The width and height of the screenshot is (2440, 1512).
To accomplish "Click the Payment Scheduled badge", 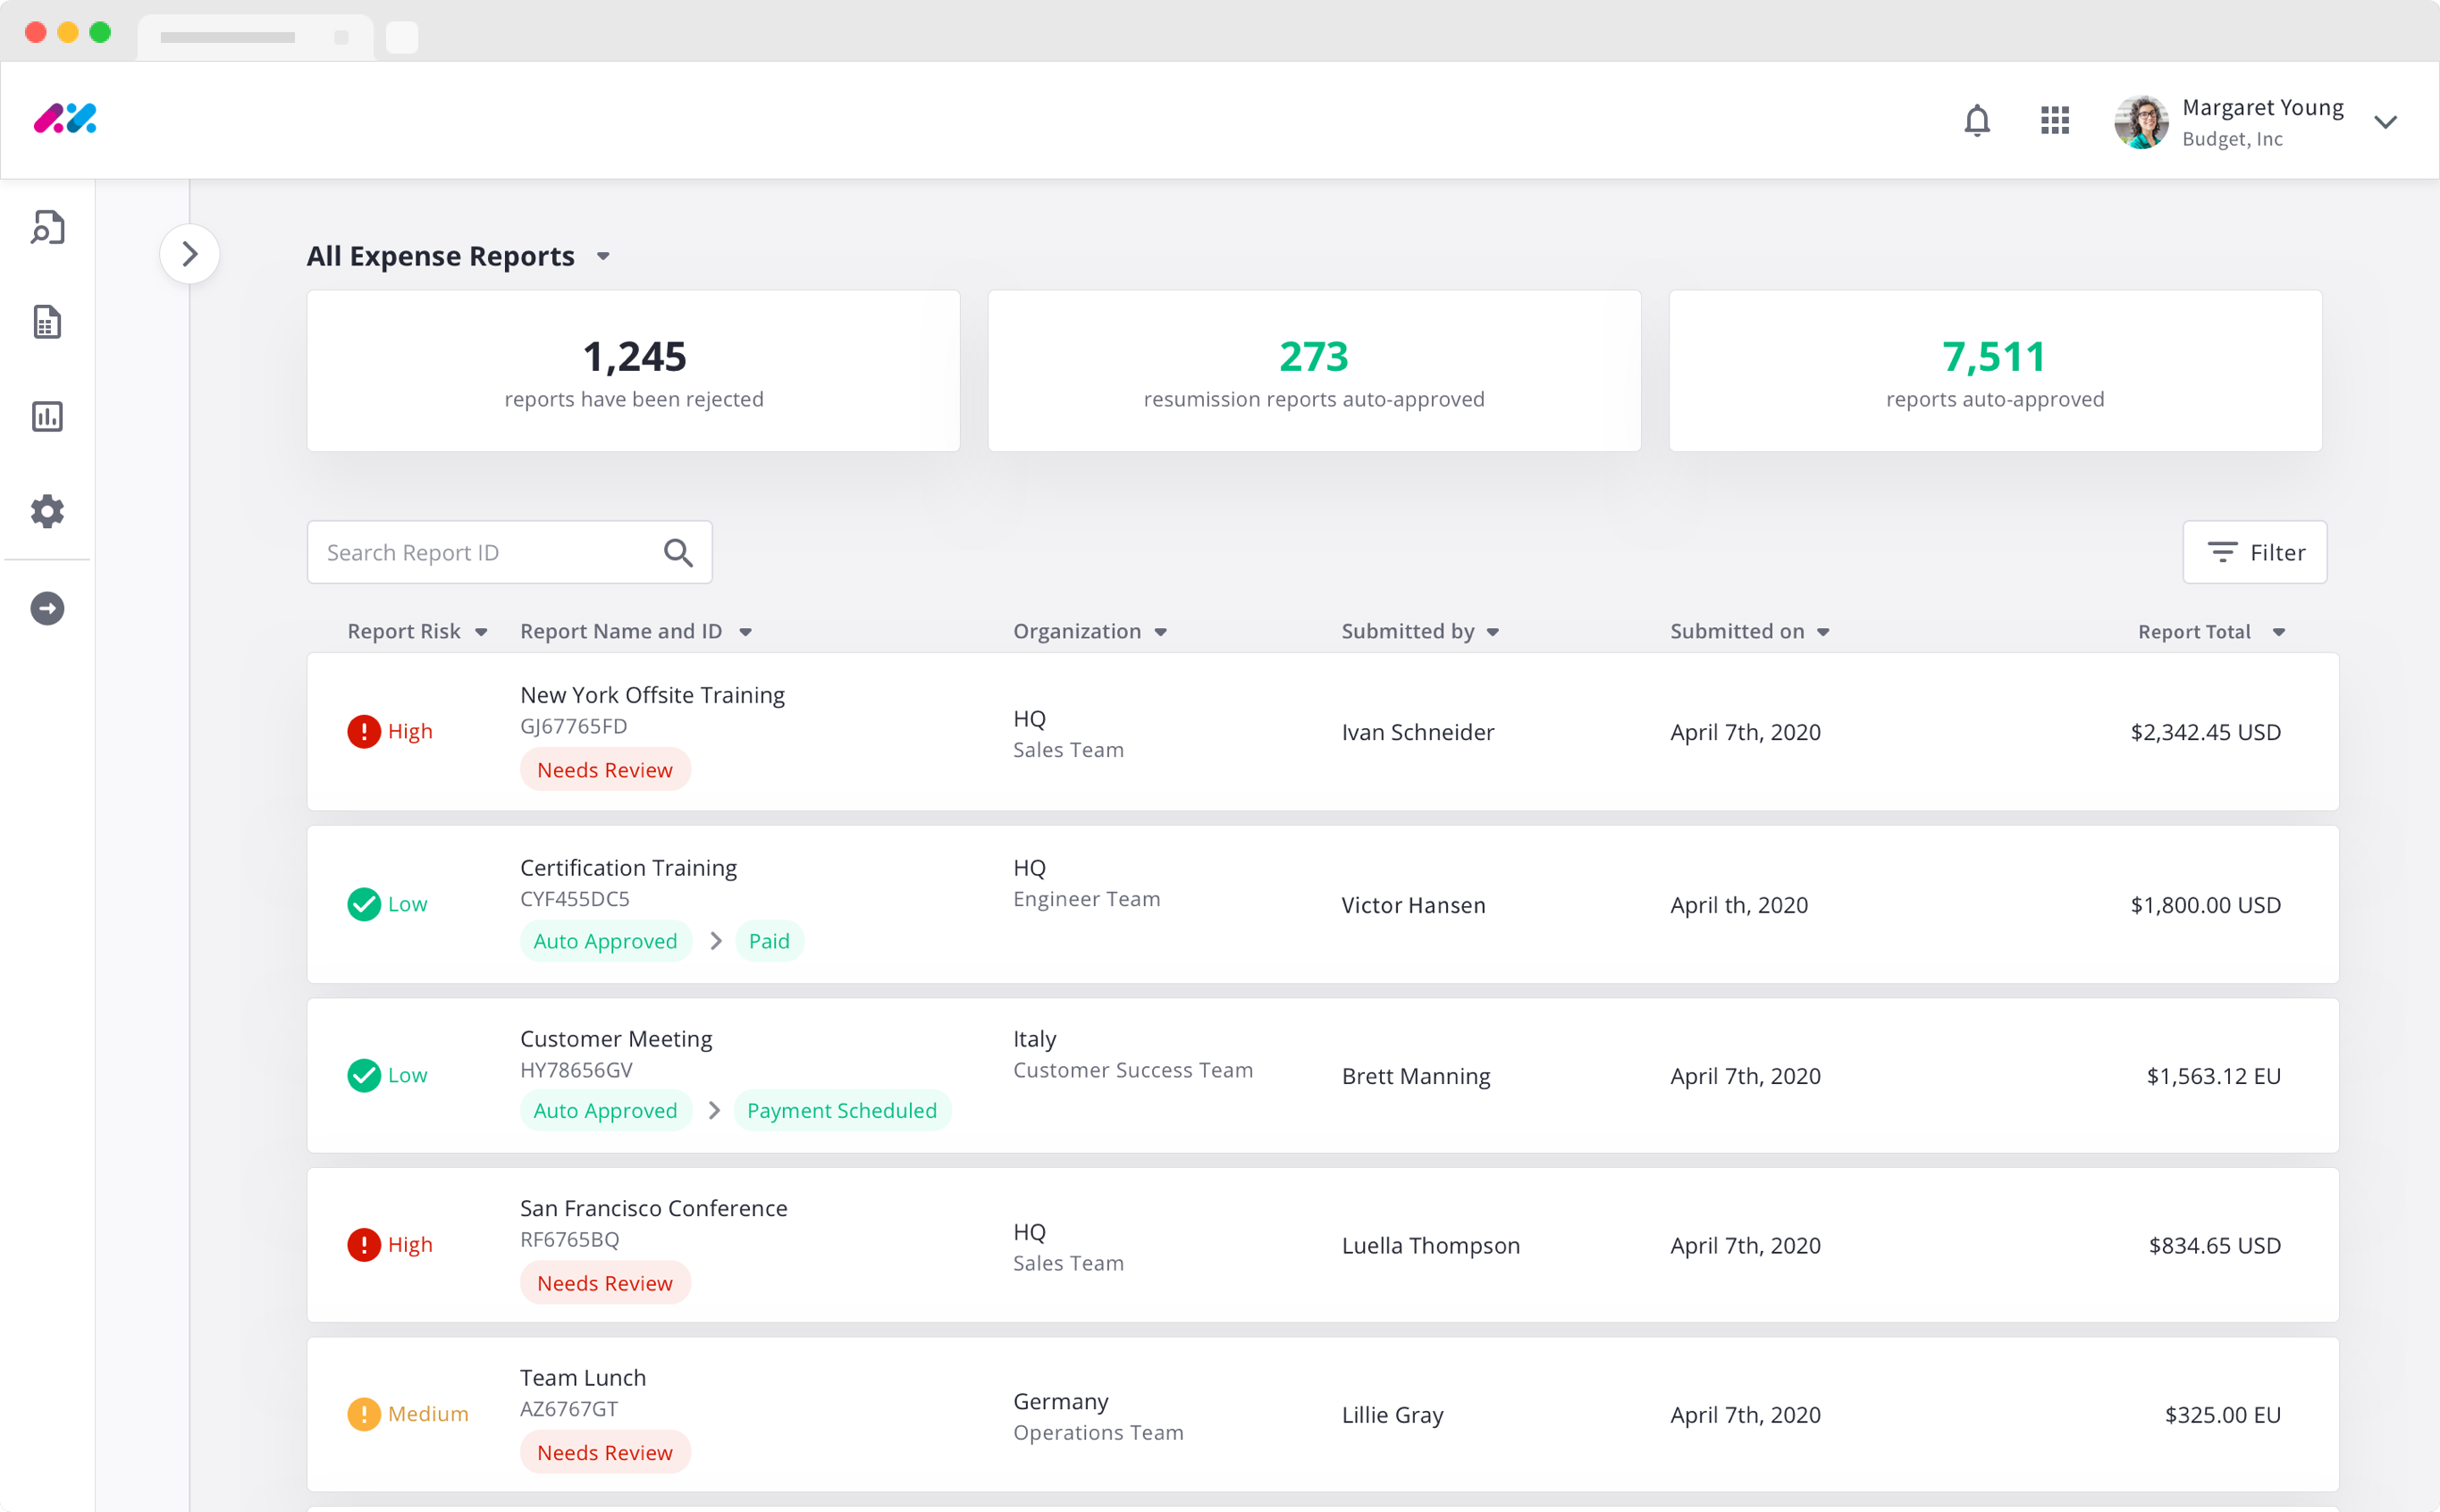I will click(842, 1110).
